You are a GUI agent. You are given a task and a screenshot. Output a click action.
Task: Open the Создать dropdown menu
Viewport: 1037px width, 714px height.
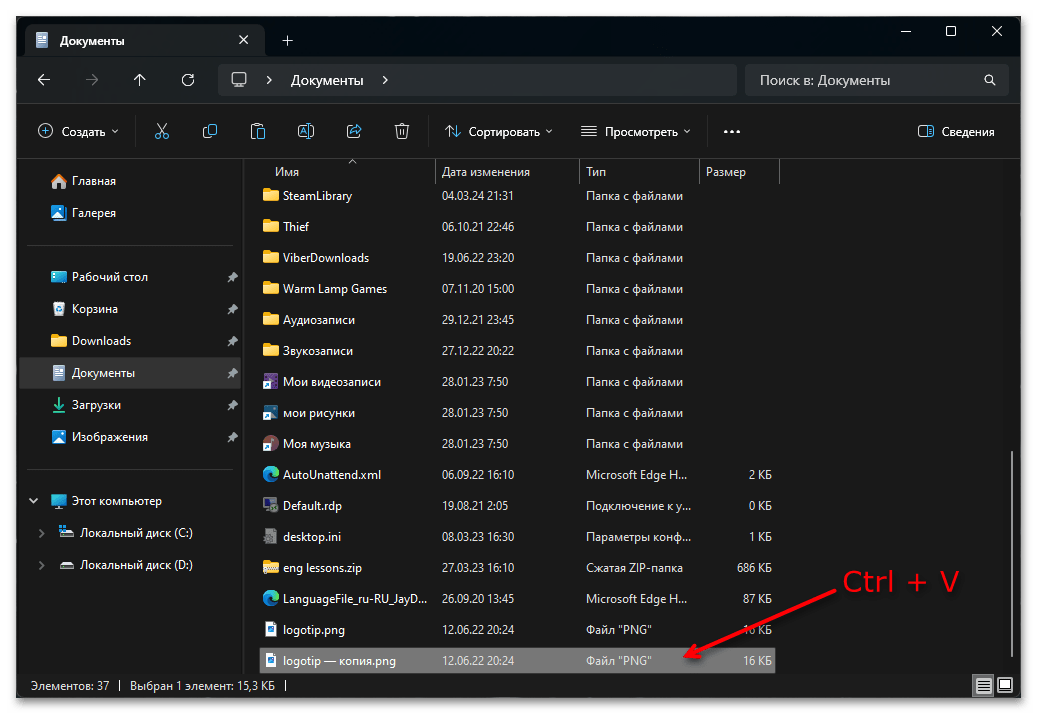pyautogui.click(x=78, y=131)
